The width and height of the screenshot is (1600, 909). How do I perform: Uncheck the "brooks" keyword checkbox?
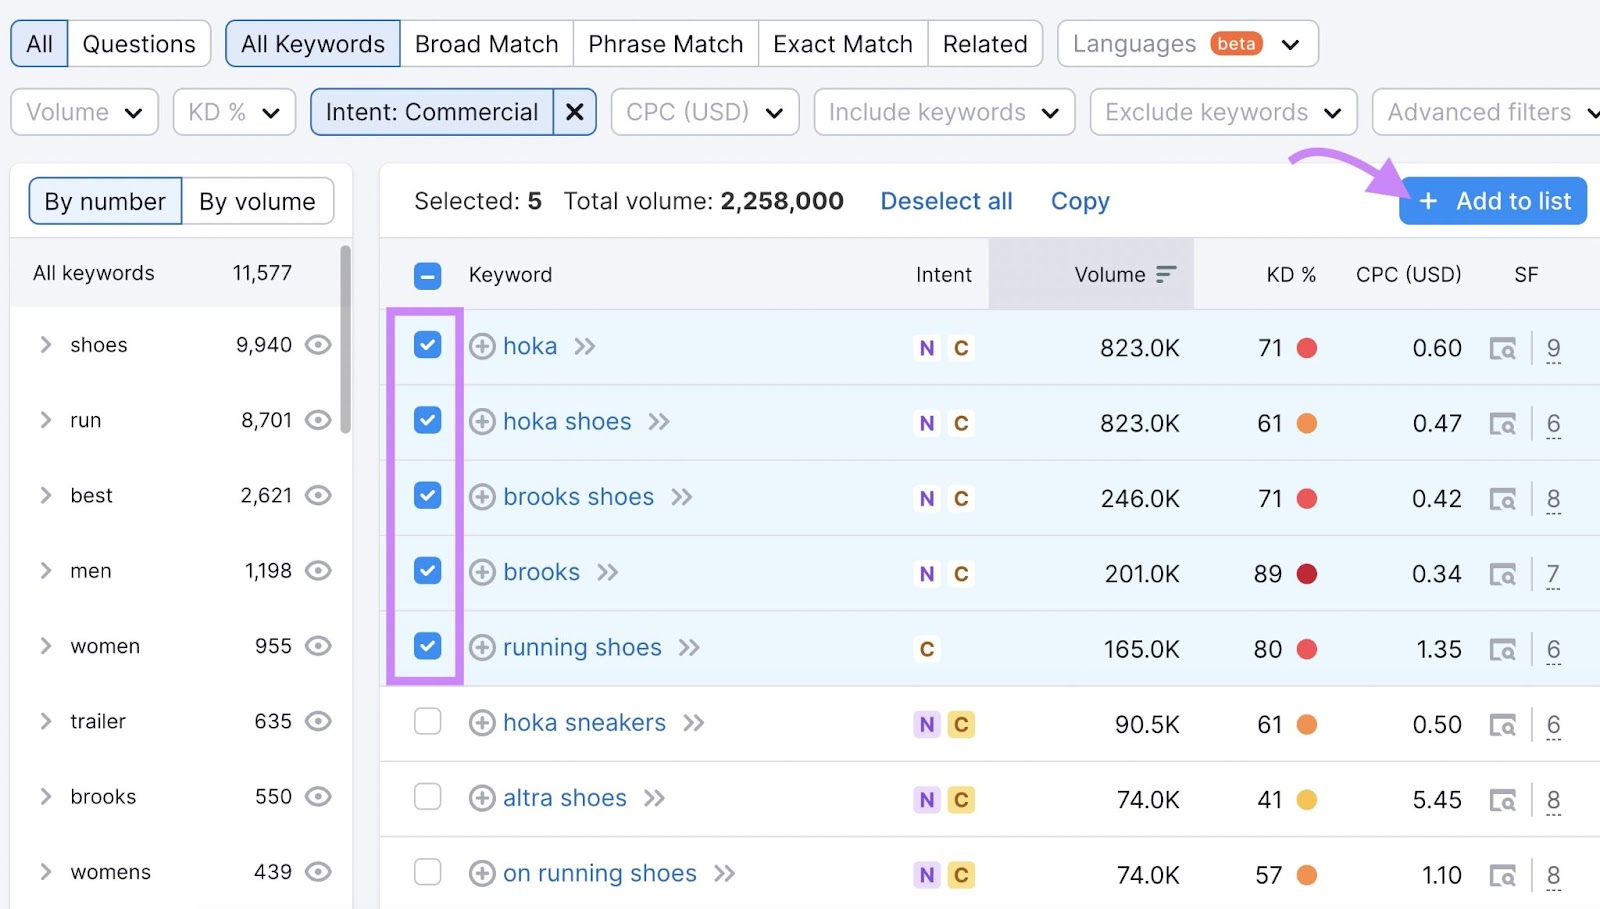click(x=427, y=571)
